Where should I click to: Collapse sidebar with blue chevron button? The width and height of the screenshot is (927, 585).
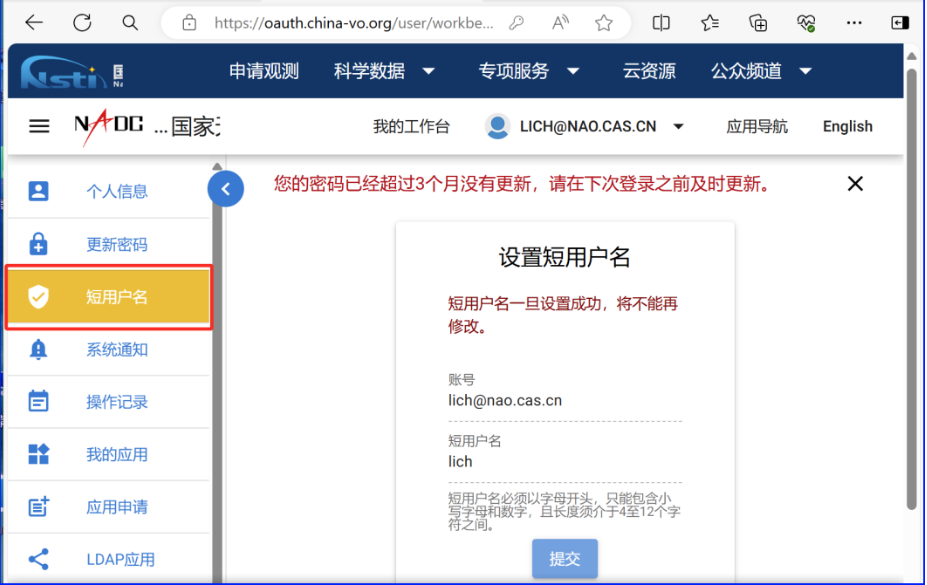coord(226,188)
